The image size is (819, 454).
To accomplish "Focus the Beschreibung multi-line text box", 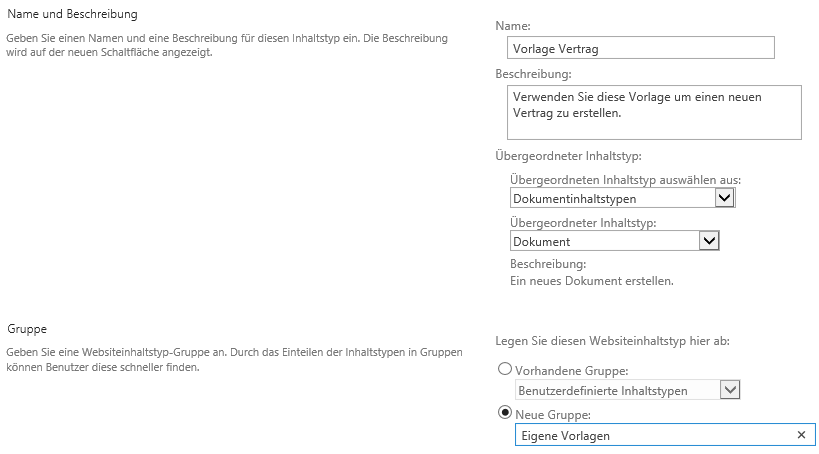I will click(x=655, y=112).
